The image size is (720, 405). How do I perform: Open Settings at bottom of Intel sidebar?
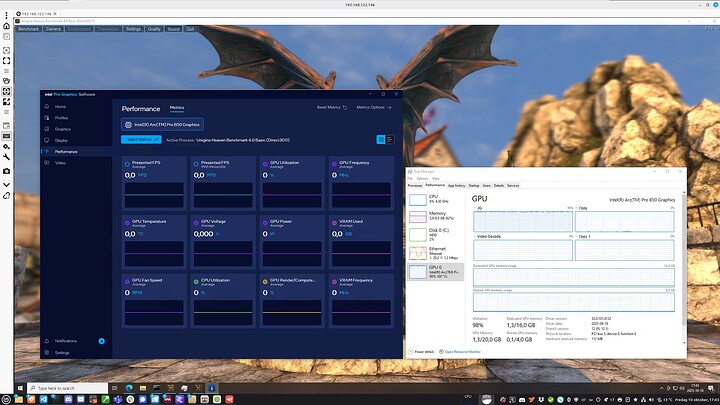click(62, 353)
